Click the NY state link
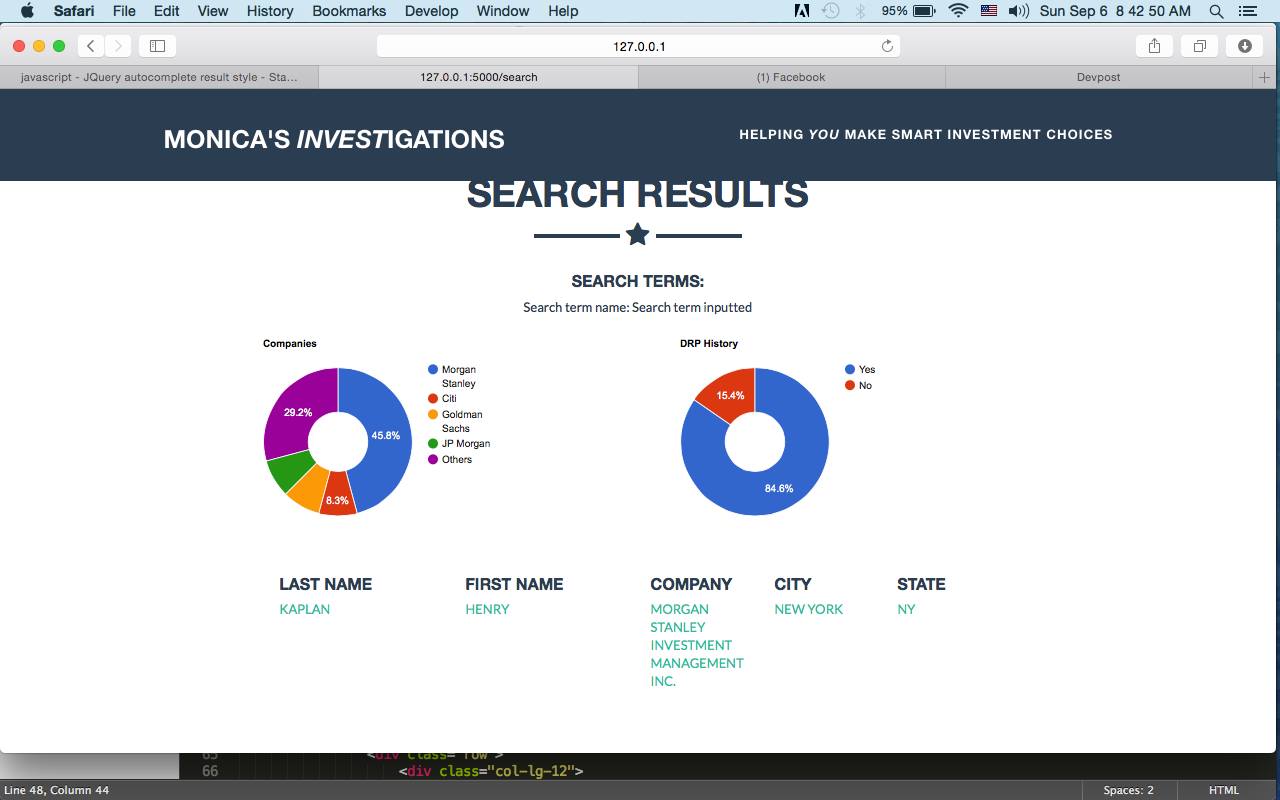 tap(906, 609)
